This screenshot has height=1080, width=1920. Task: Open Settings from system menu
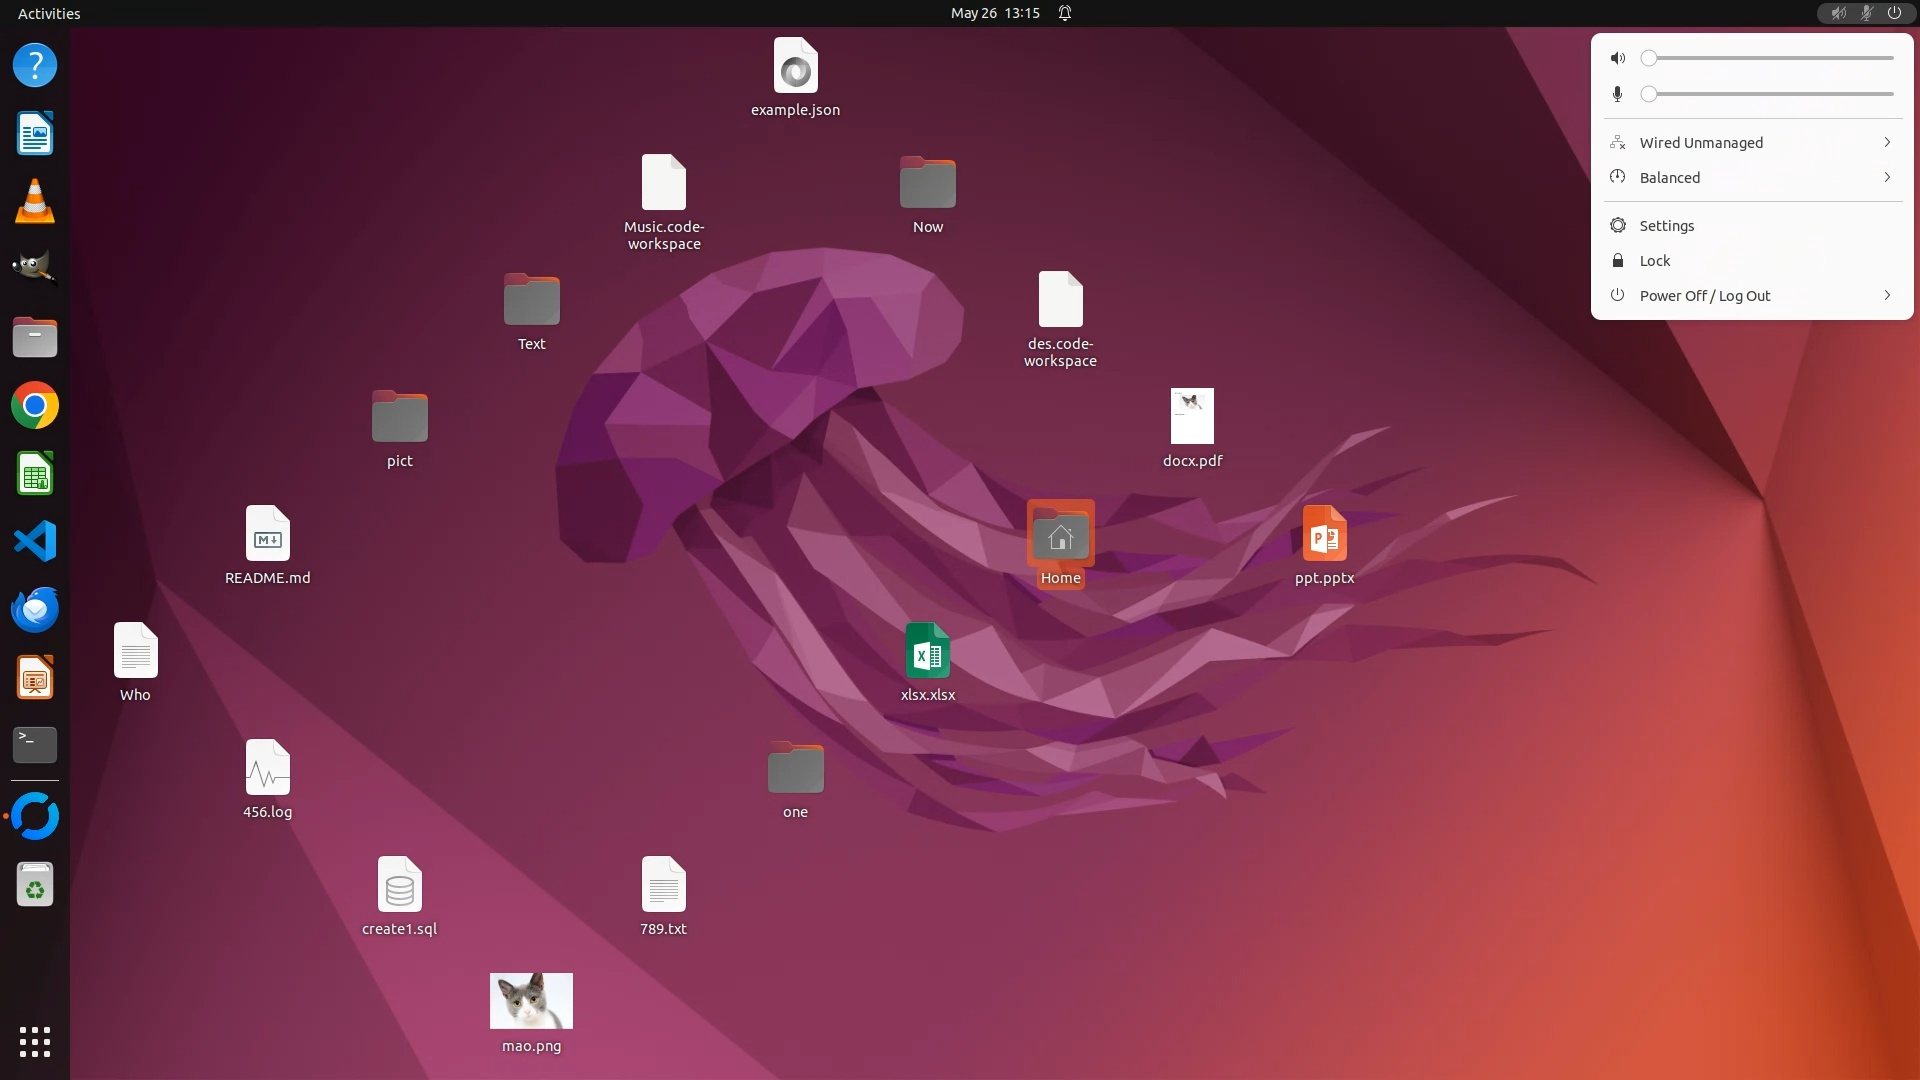click(1666, 226)
